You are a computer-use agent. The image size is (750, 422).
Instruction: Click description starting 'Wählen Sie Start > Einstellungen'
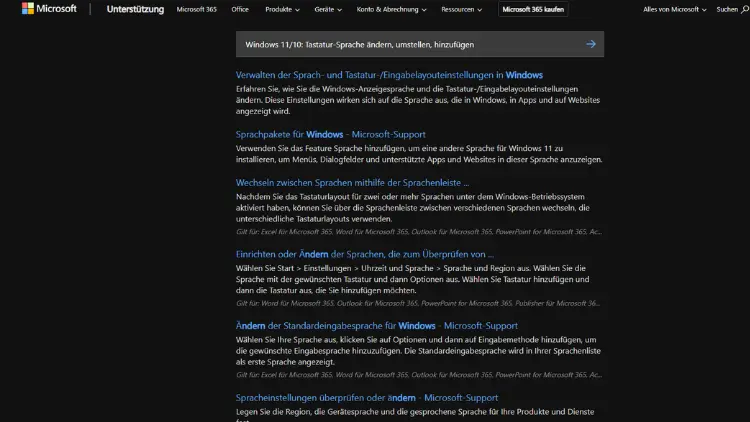(412, 279)
